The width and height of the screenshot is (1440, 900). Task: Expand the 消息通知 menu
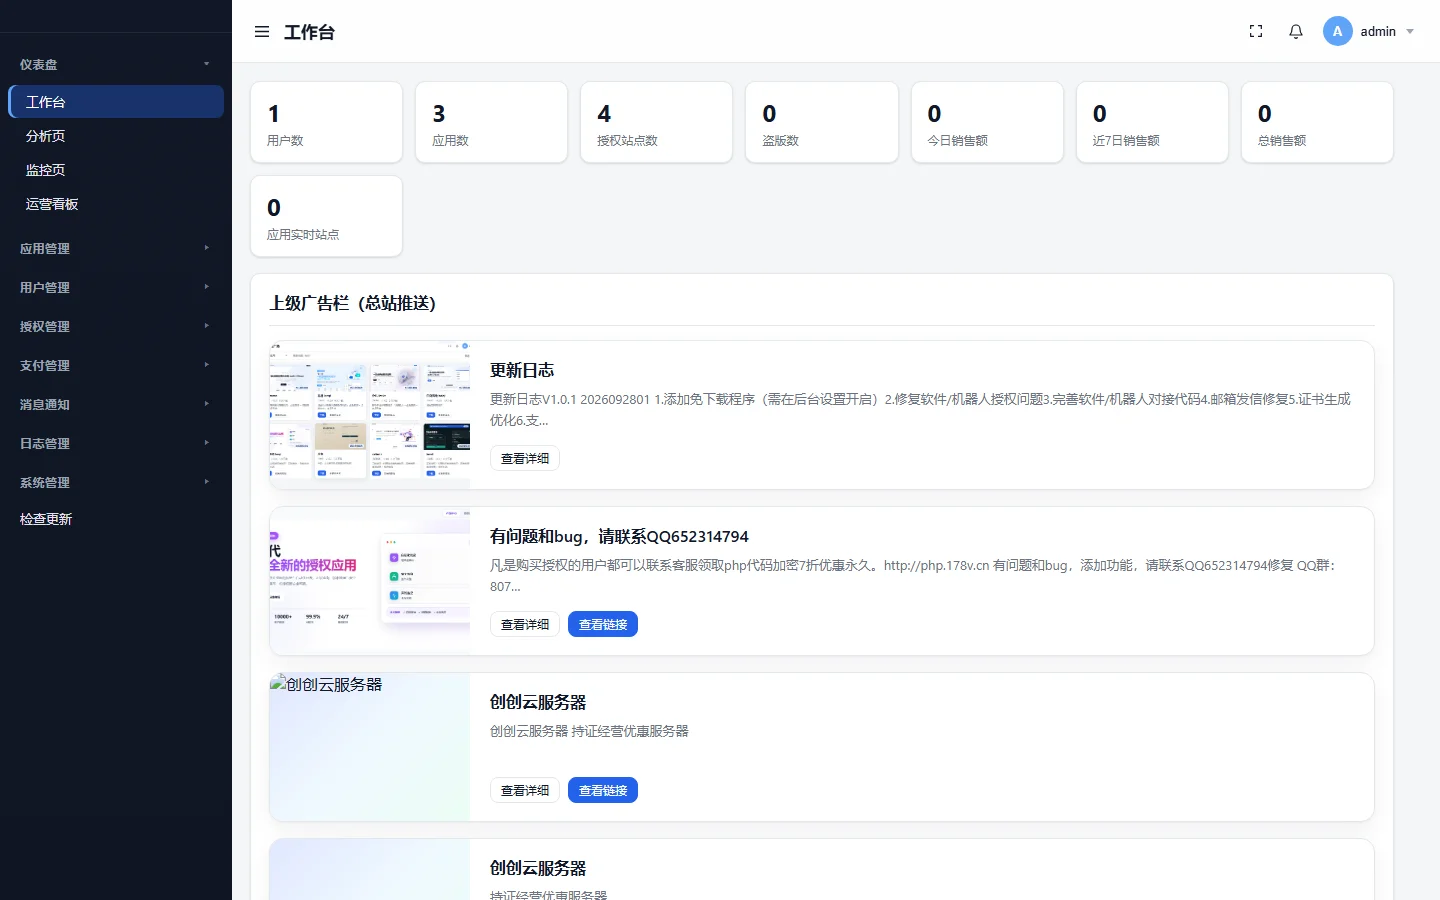tap(116, 404)
